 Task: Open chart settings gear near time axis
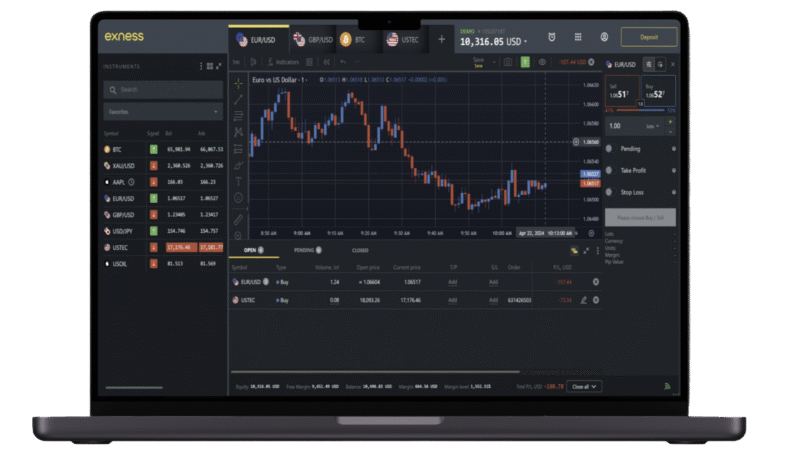(591, 233)
